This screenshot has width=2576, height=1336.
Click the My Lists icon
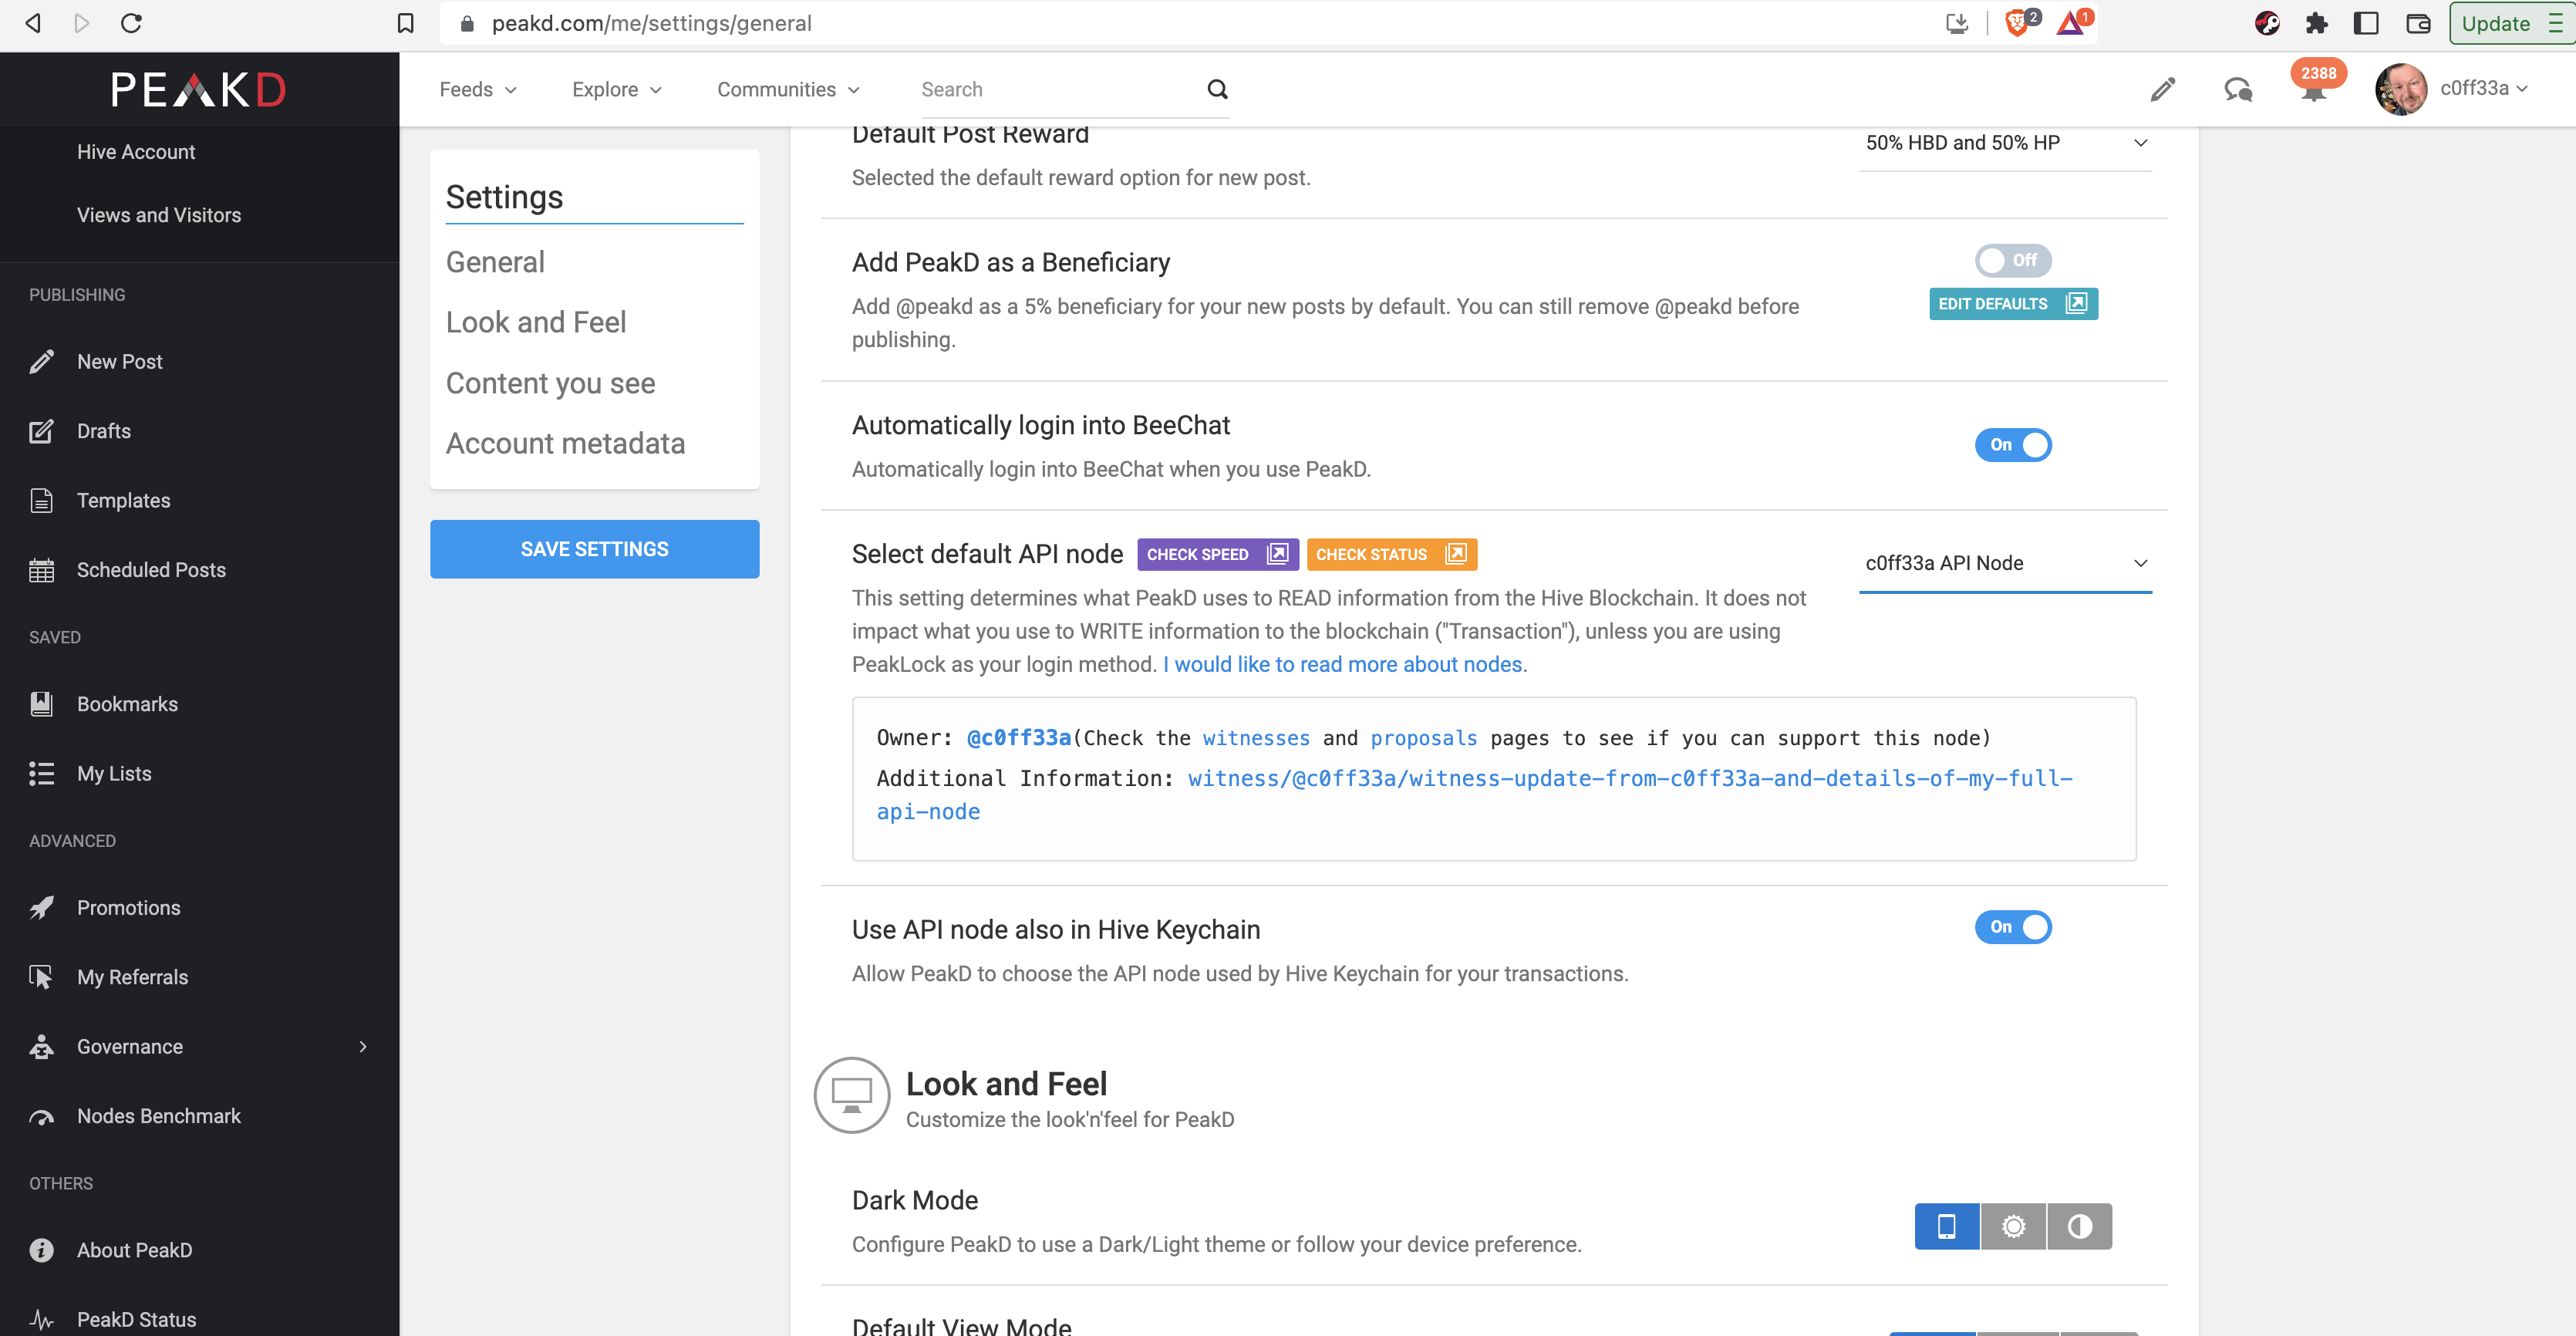[41, 773]
